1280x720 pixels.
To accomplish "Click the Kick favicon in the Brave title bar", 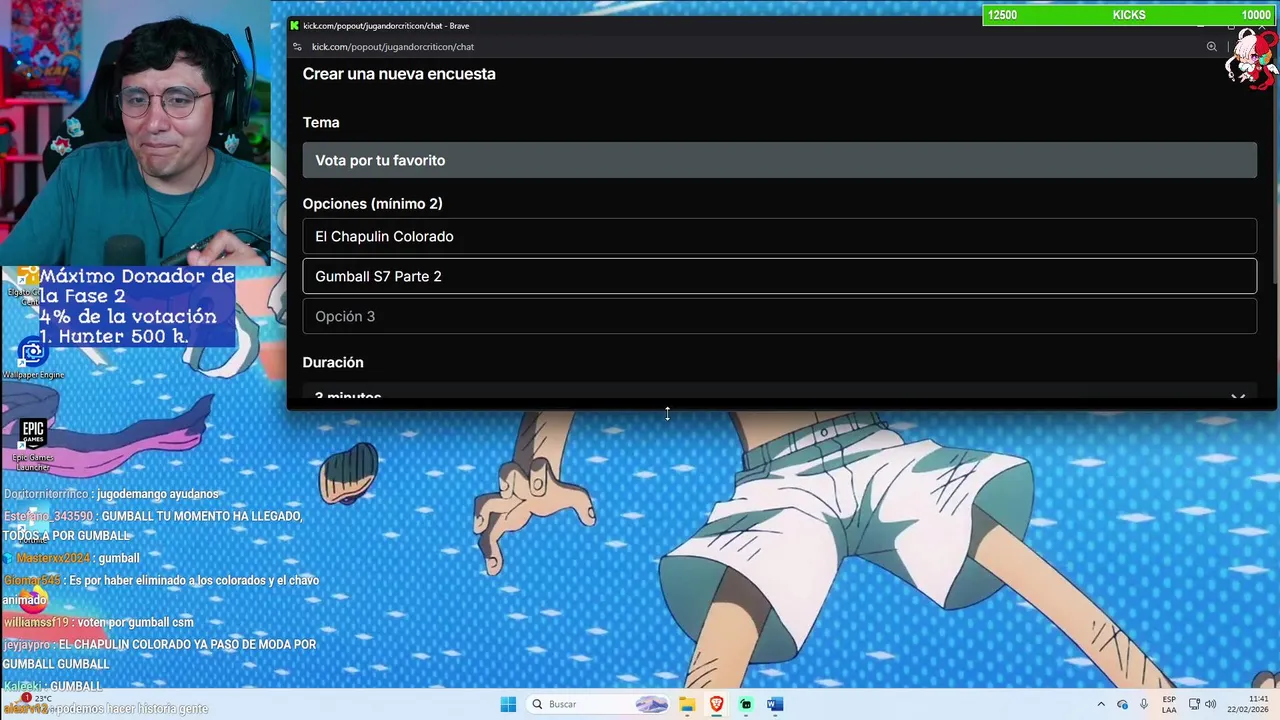I will 294,26.
